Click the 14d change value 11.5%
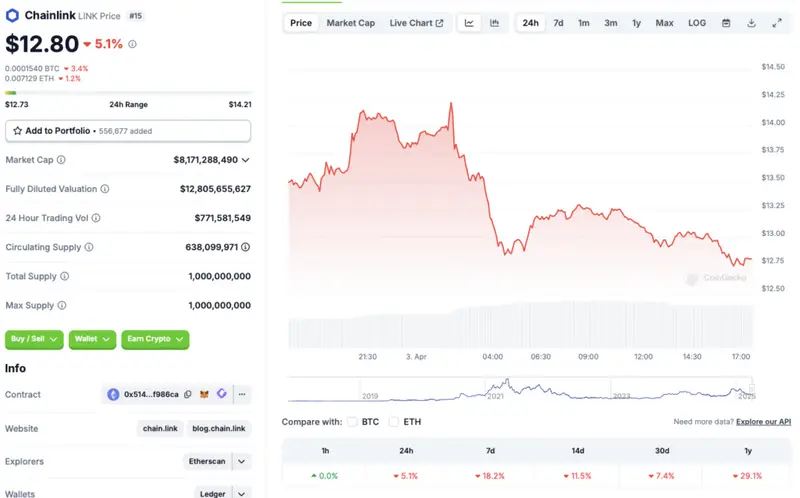 coord(578,476)
